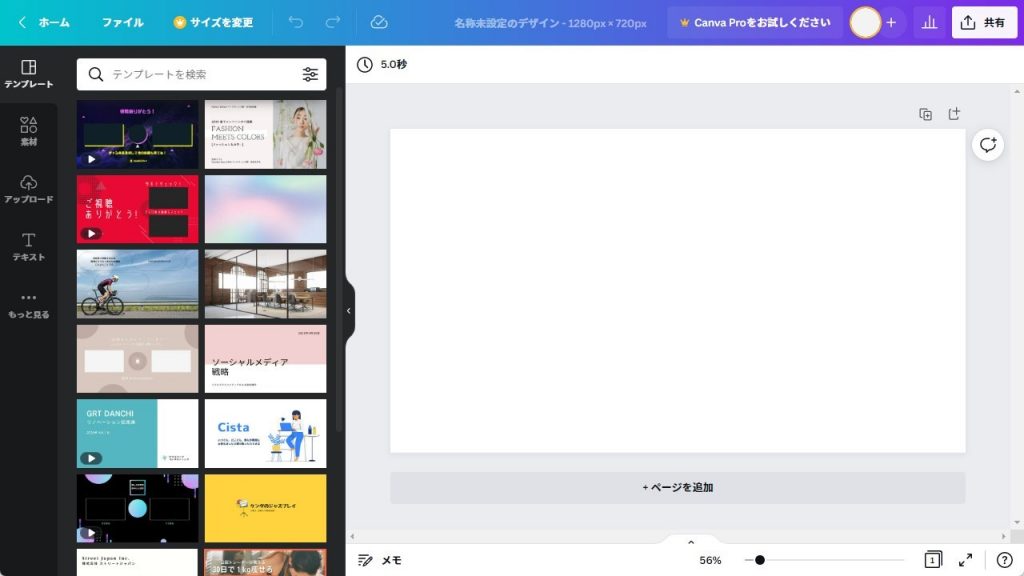Choose the red ご視聴ありがとう template
The height and width of the screenshot is (576, 1024).
pyautogui.click(x=137, y=209)
